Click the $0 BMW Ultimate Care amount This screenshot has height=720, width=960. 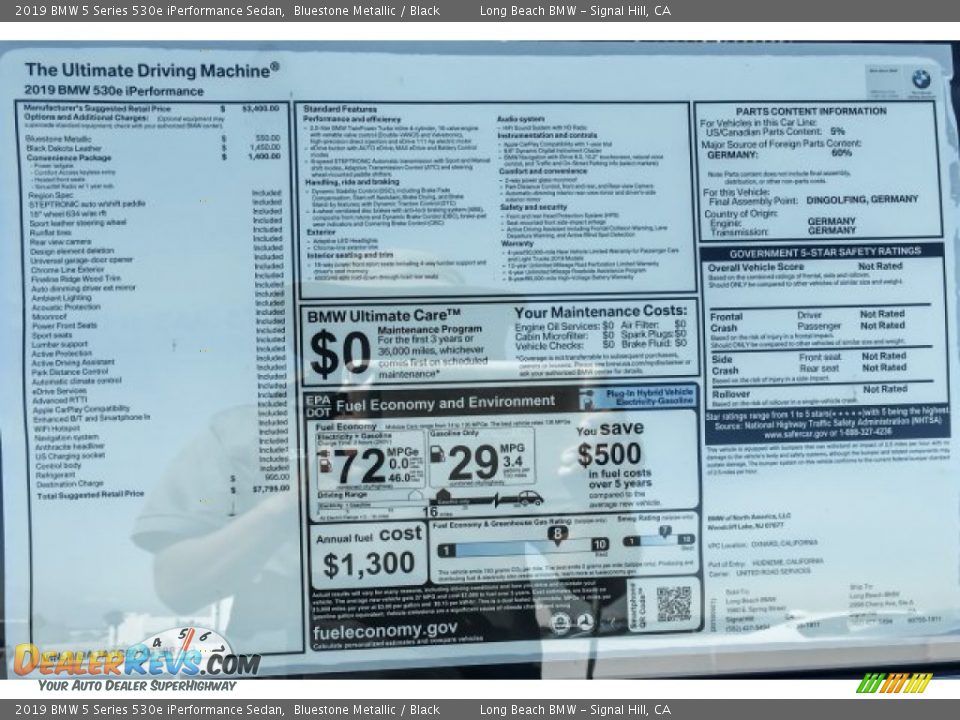click(x=339, y=353)
